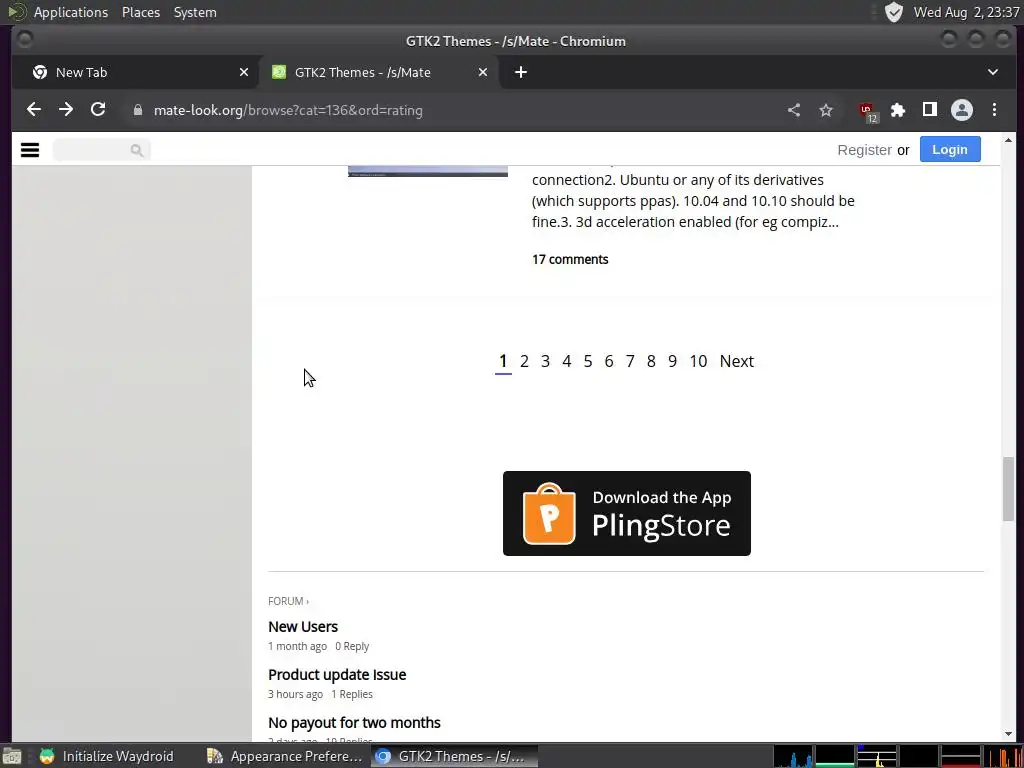1024x768 pixels.
Task: Click the site search magnifier icon
Action: pos(136,150)
